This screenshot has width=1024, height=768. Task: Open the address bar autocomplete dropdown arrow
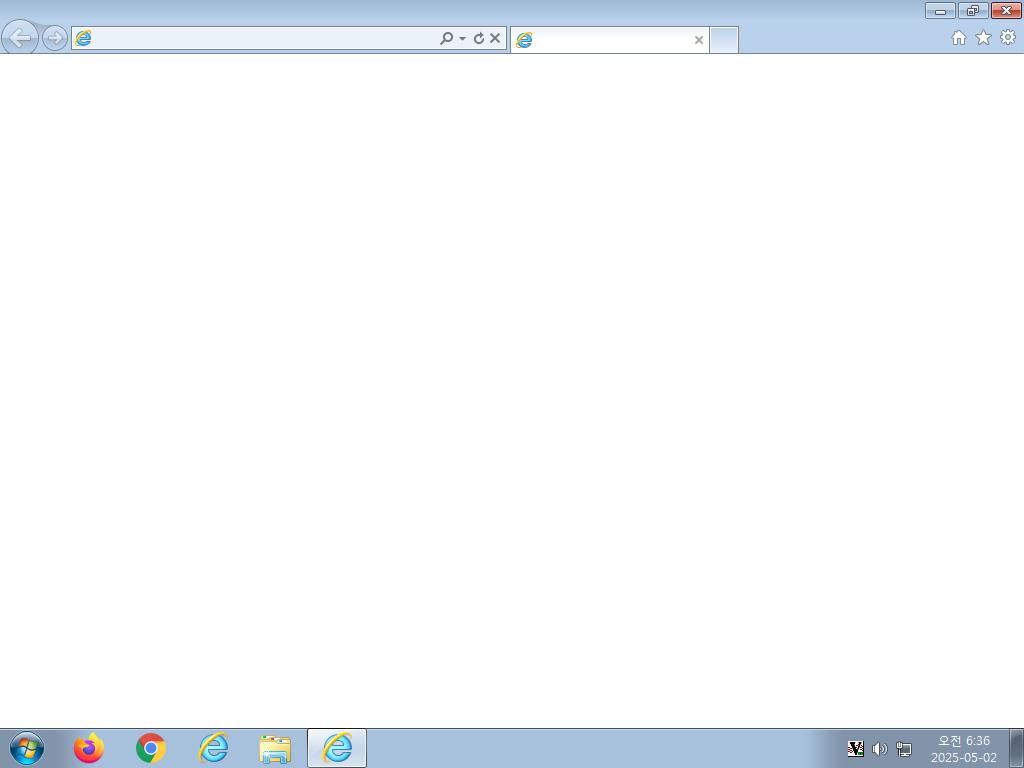click(x=462, y=39)
